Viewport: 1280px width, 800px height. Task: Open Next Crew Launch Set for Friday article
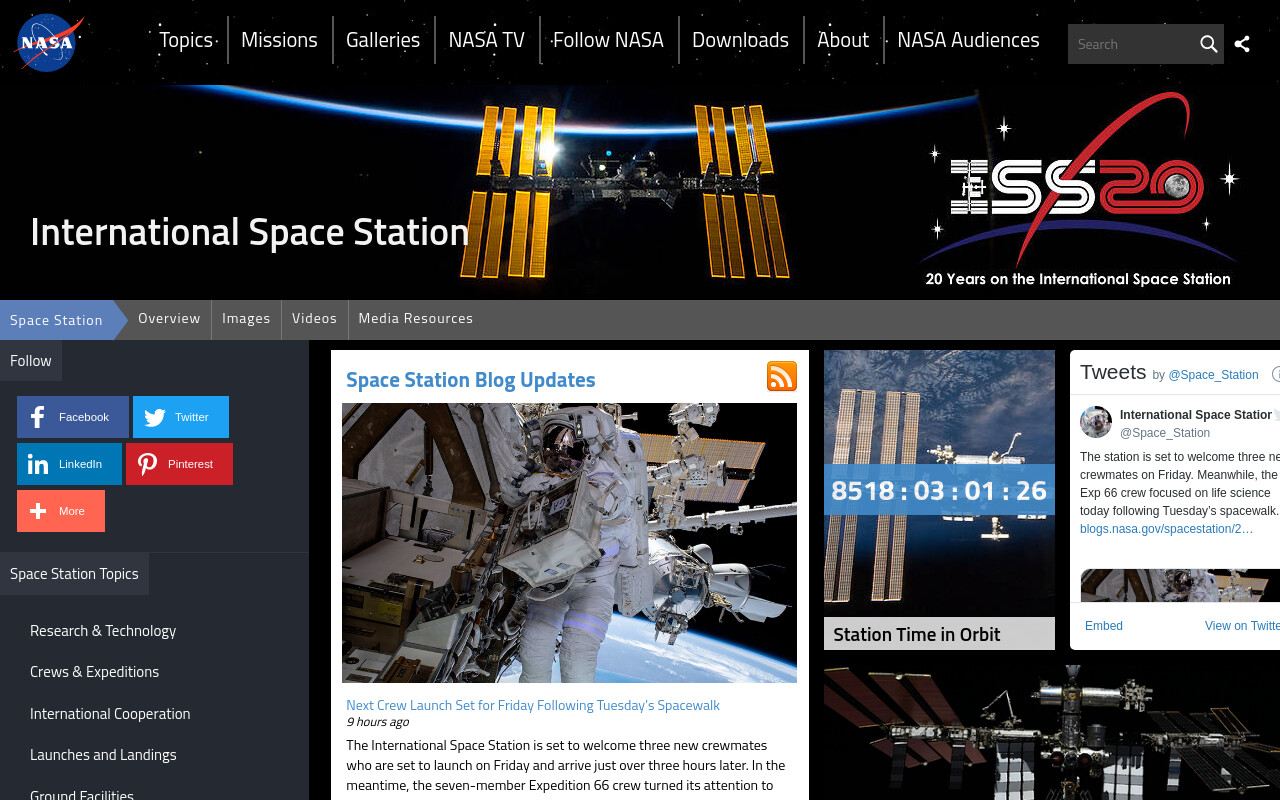[x=533, y=705]
